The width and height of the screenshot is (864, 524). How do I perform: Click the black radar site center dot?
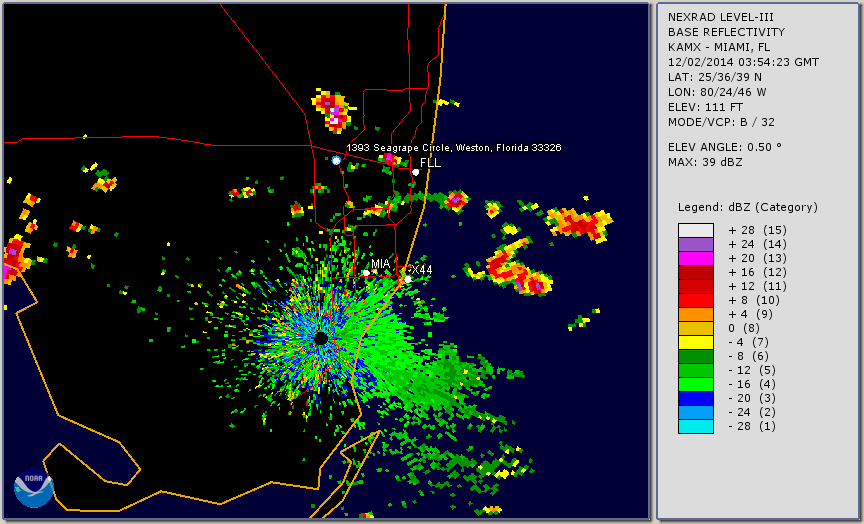click(321, 338)
